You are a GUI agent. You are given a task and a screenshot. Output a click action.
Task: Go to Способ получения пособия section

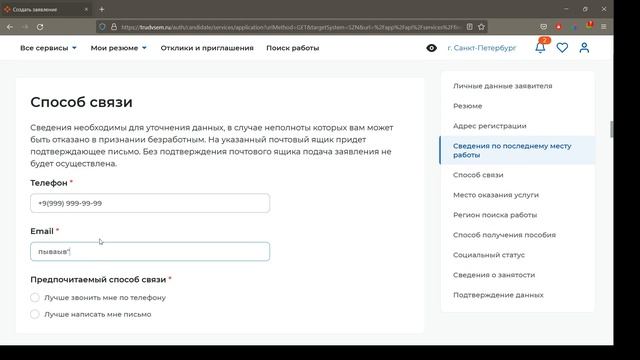pyautogui.click(x=504, y=235)
